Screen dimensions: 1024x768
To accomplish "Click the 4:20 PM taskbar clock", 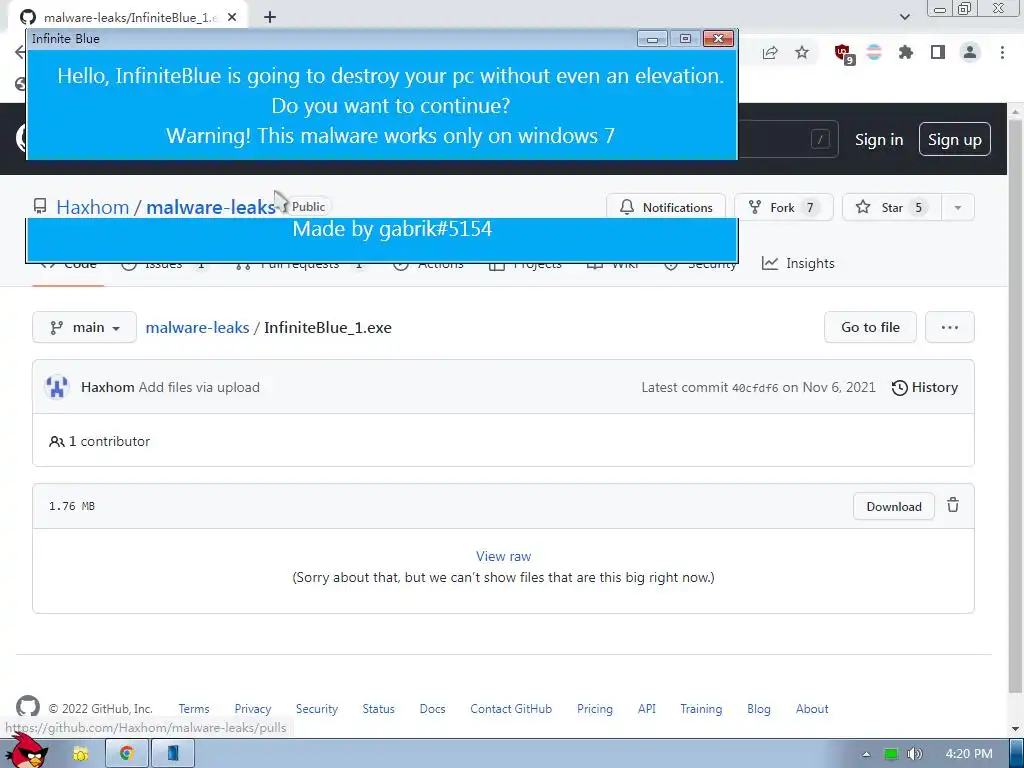I will 968,754.
